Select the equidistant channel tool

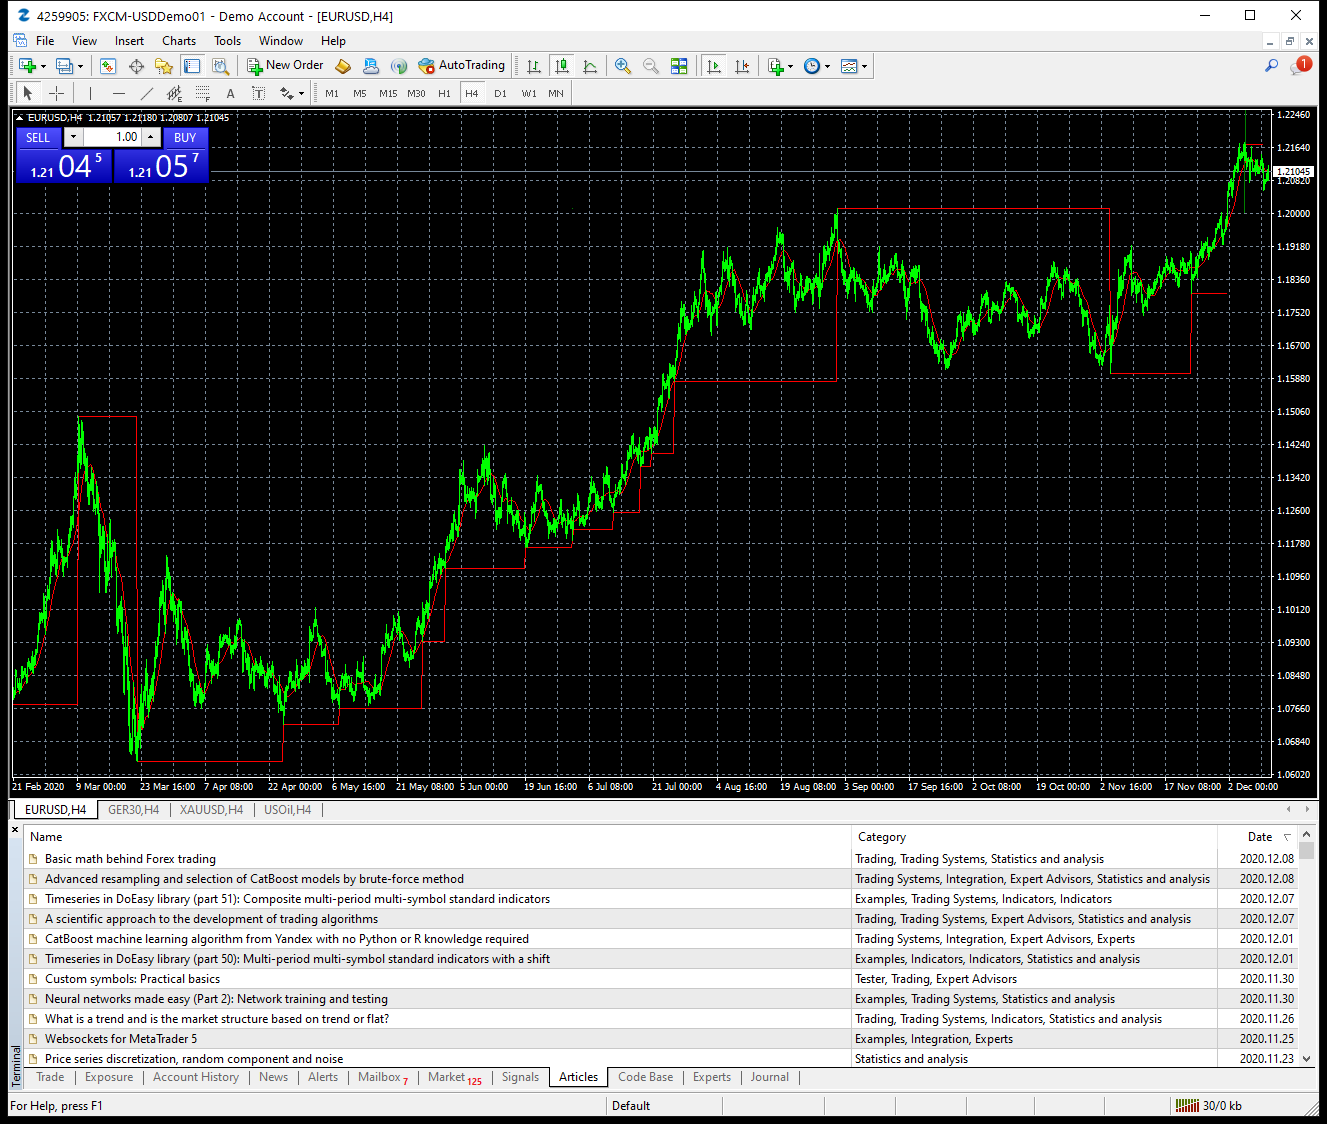point(175,93)
